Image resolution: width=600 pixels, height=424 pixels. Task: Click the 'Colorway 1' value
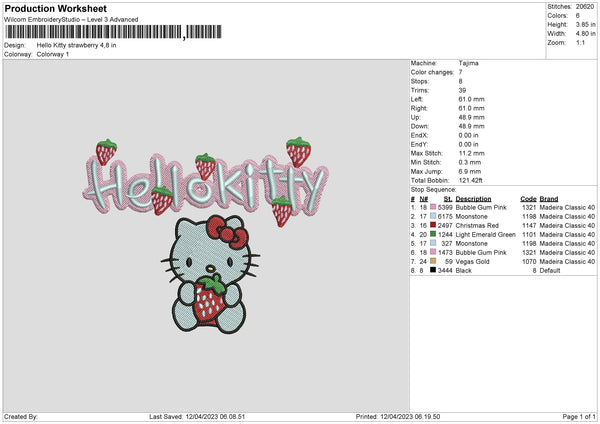pos(53,54)
